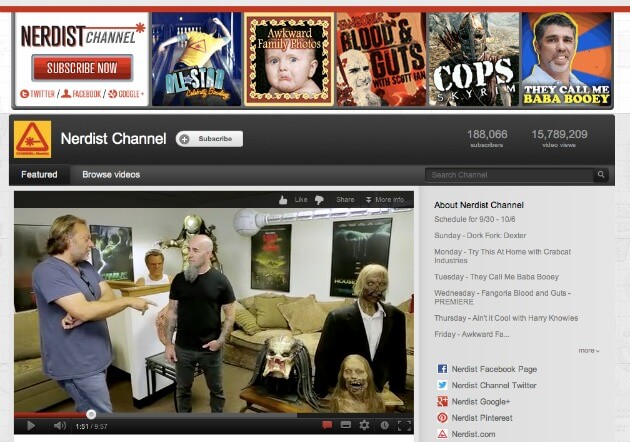Expand the More info dropdown
The width and height of the screenshot is (630, 442).
pos(385,199)
